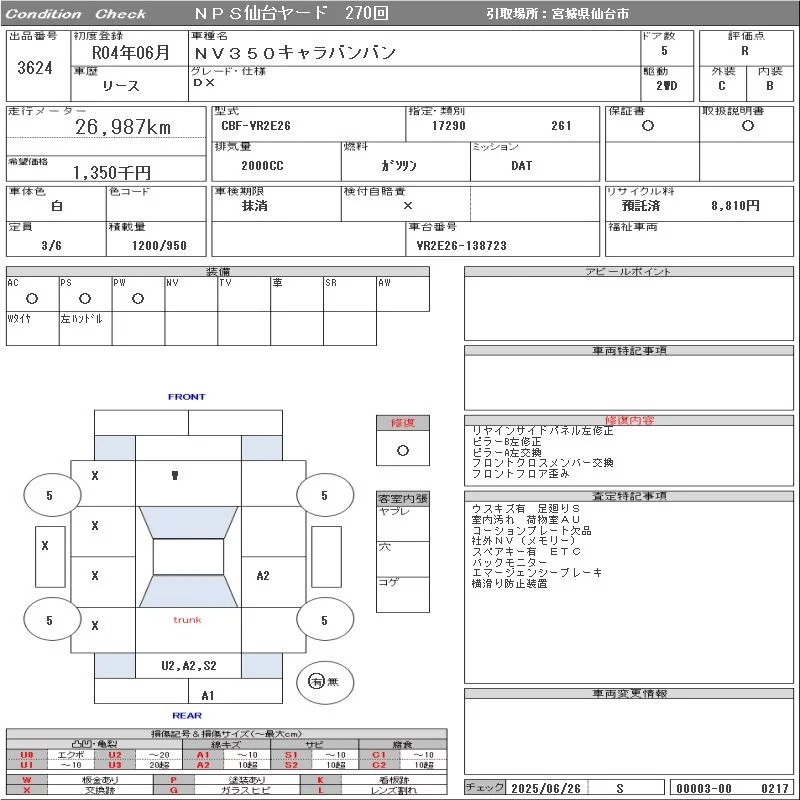Click the U2,A2,S2 rear panel damage mark

coord(189,665)
